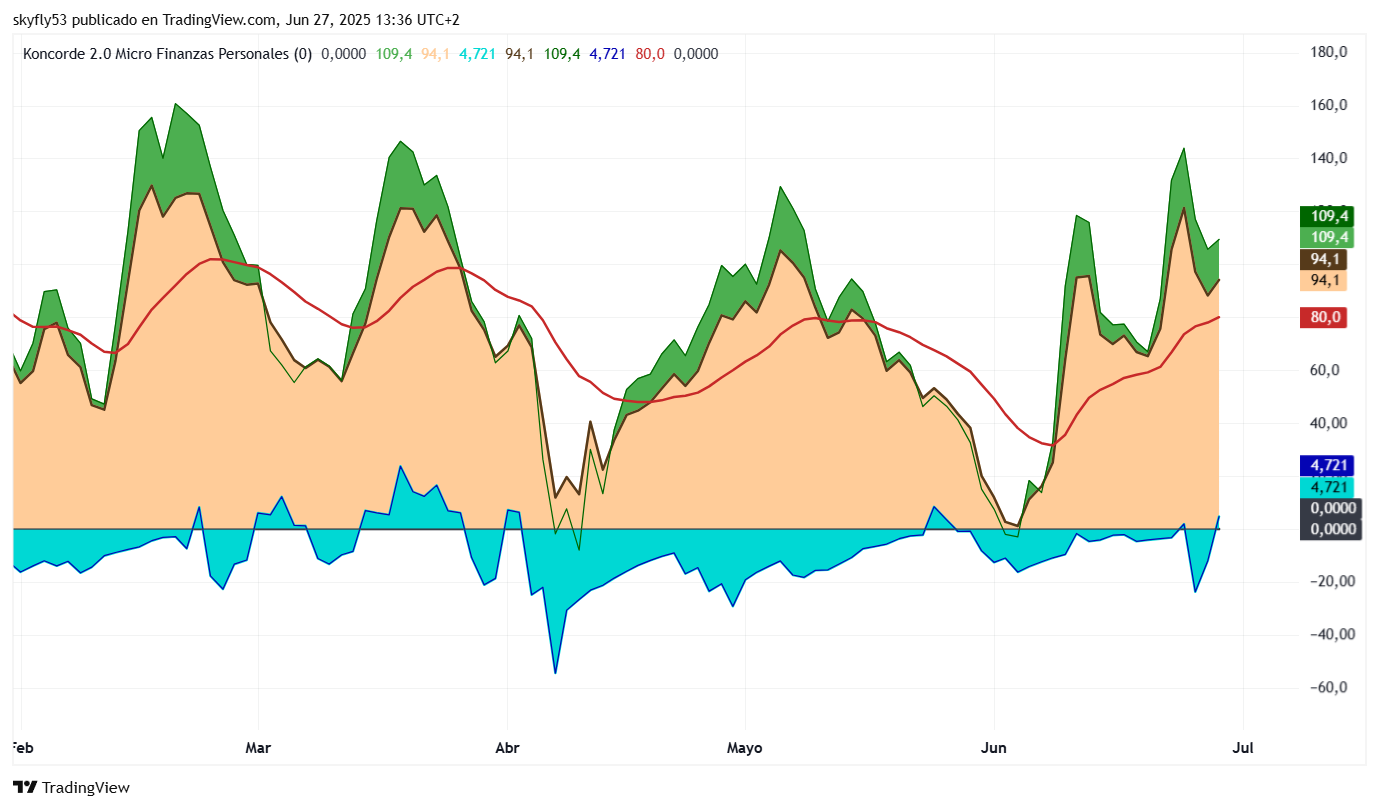Click the cyan 4,721 axis label

coord(1326,487)
